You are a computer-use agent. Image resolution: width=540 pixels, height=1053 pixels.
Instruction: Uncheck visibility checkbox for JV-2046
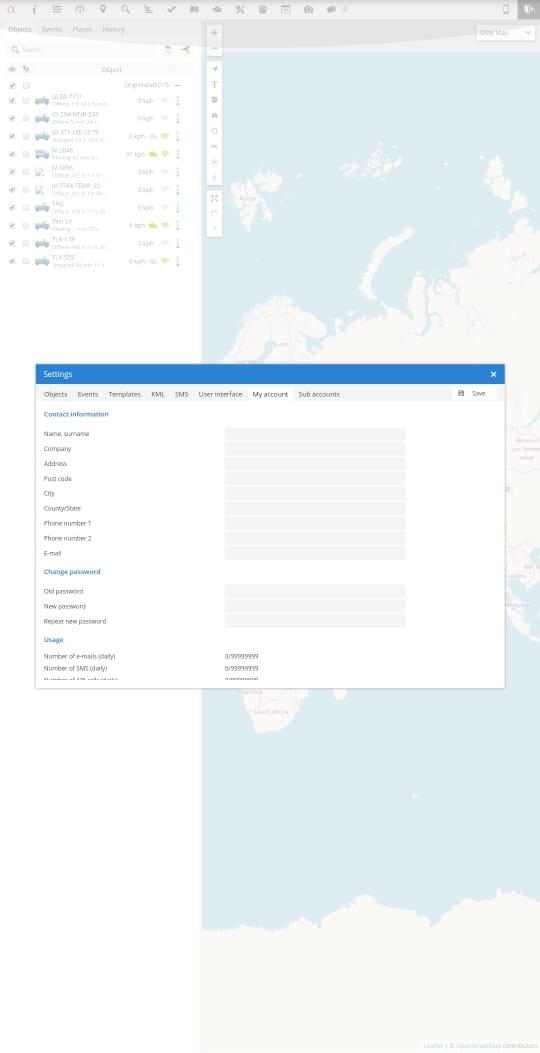click(x=12, y=154)
